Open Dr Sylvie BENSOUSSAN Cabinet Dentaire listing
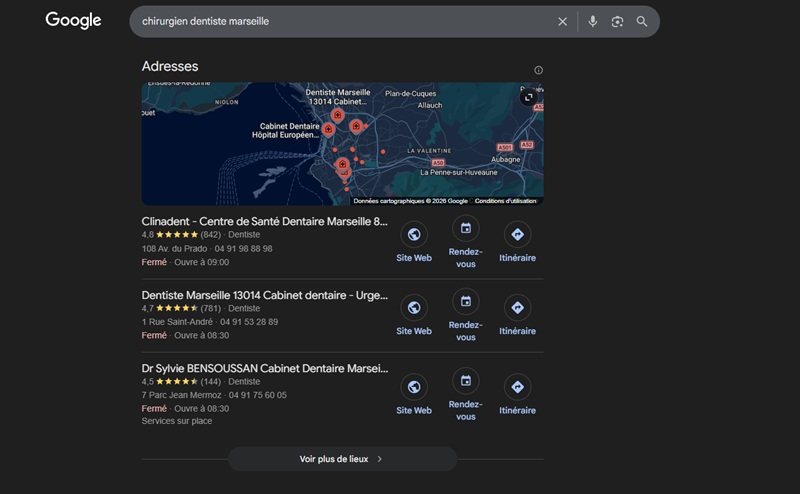This screenshot has height=494, width=800. coord(264,368)
